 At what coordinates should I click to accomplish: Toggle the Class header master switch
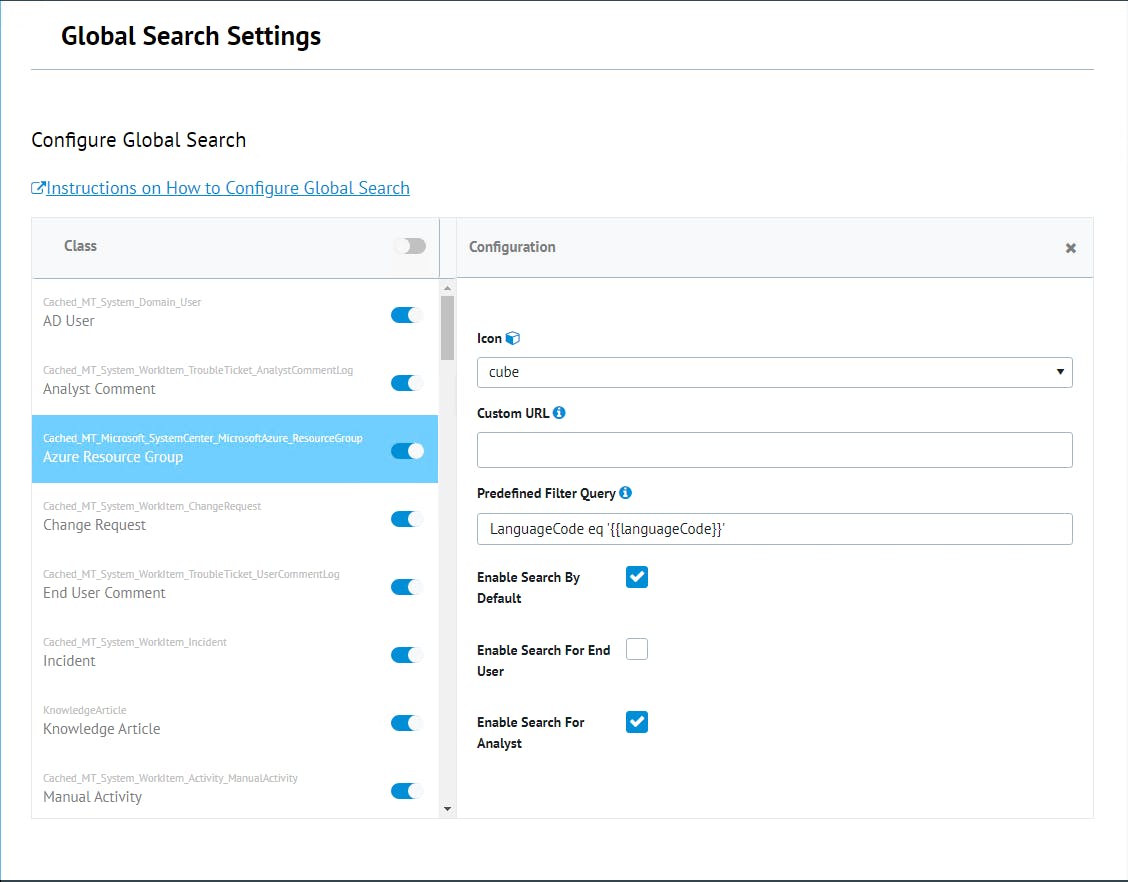(409, 246)
